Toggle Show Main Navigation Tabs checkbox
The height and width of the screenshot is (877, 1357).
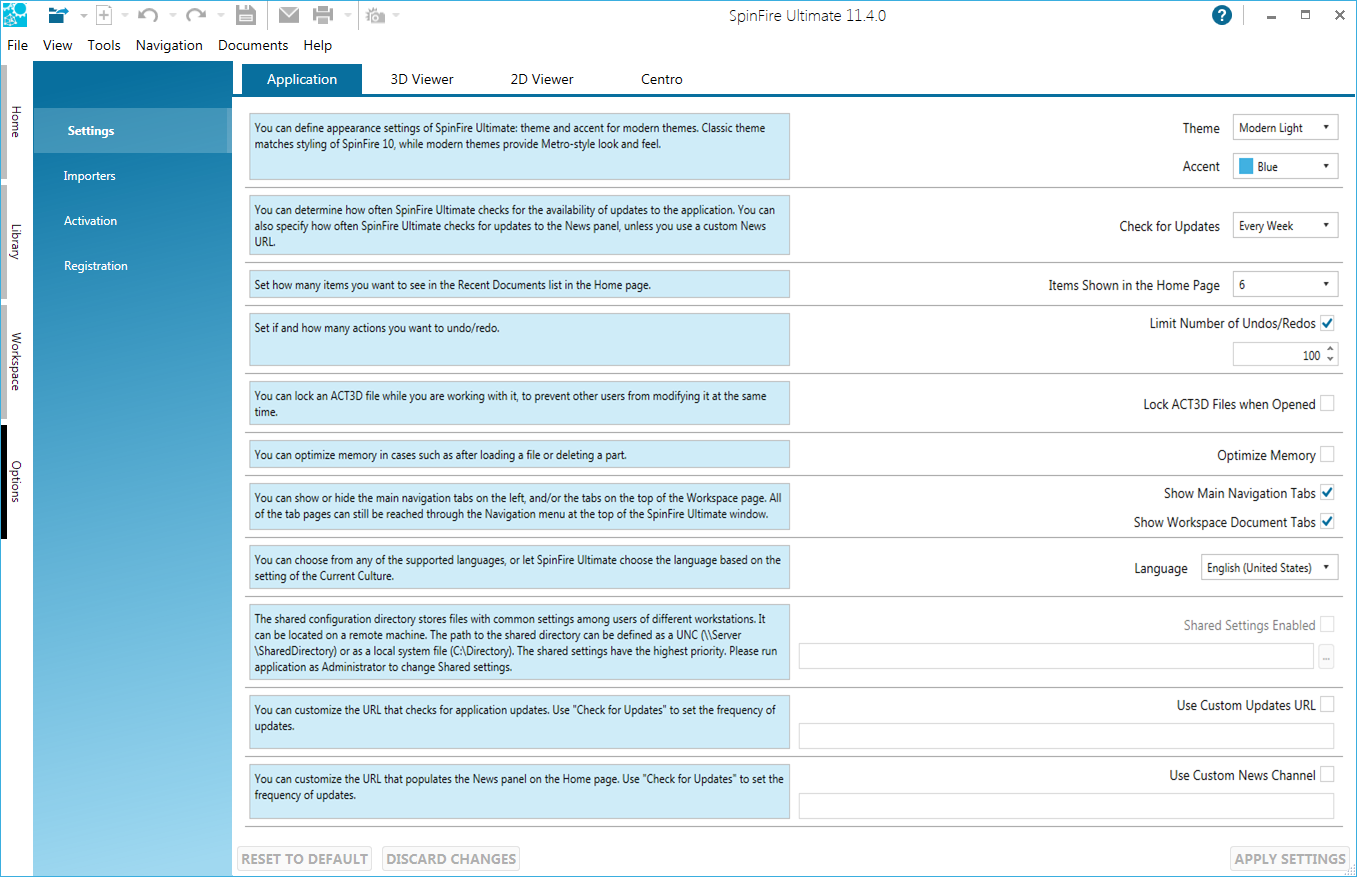(x=1327, y=493)
